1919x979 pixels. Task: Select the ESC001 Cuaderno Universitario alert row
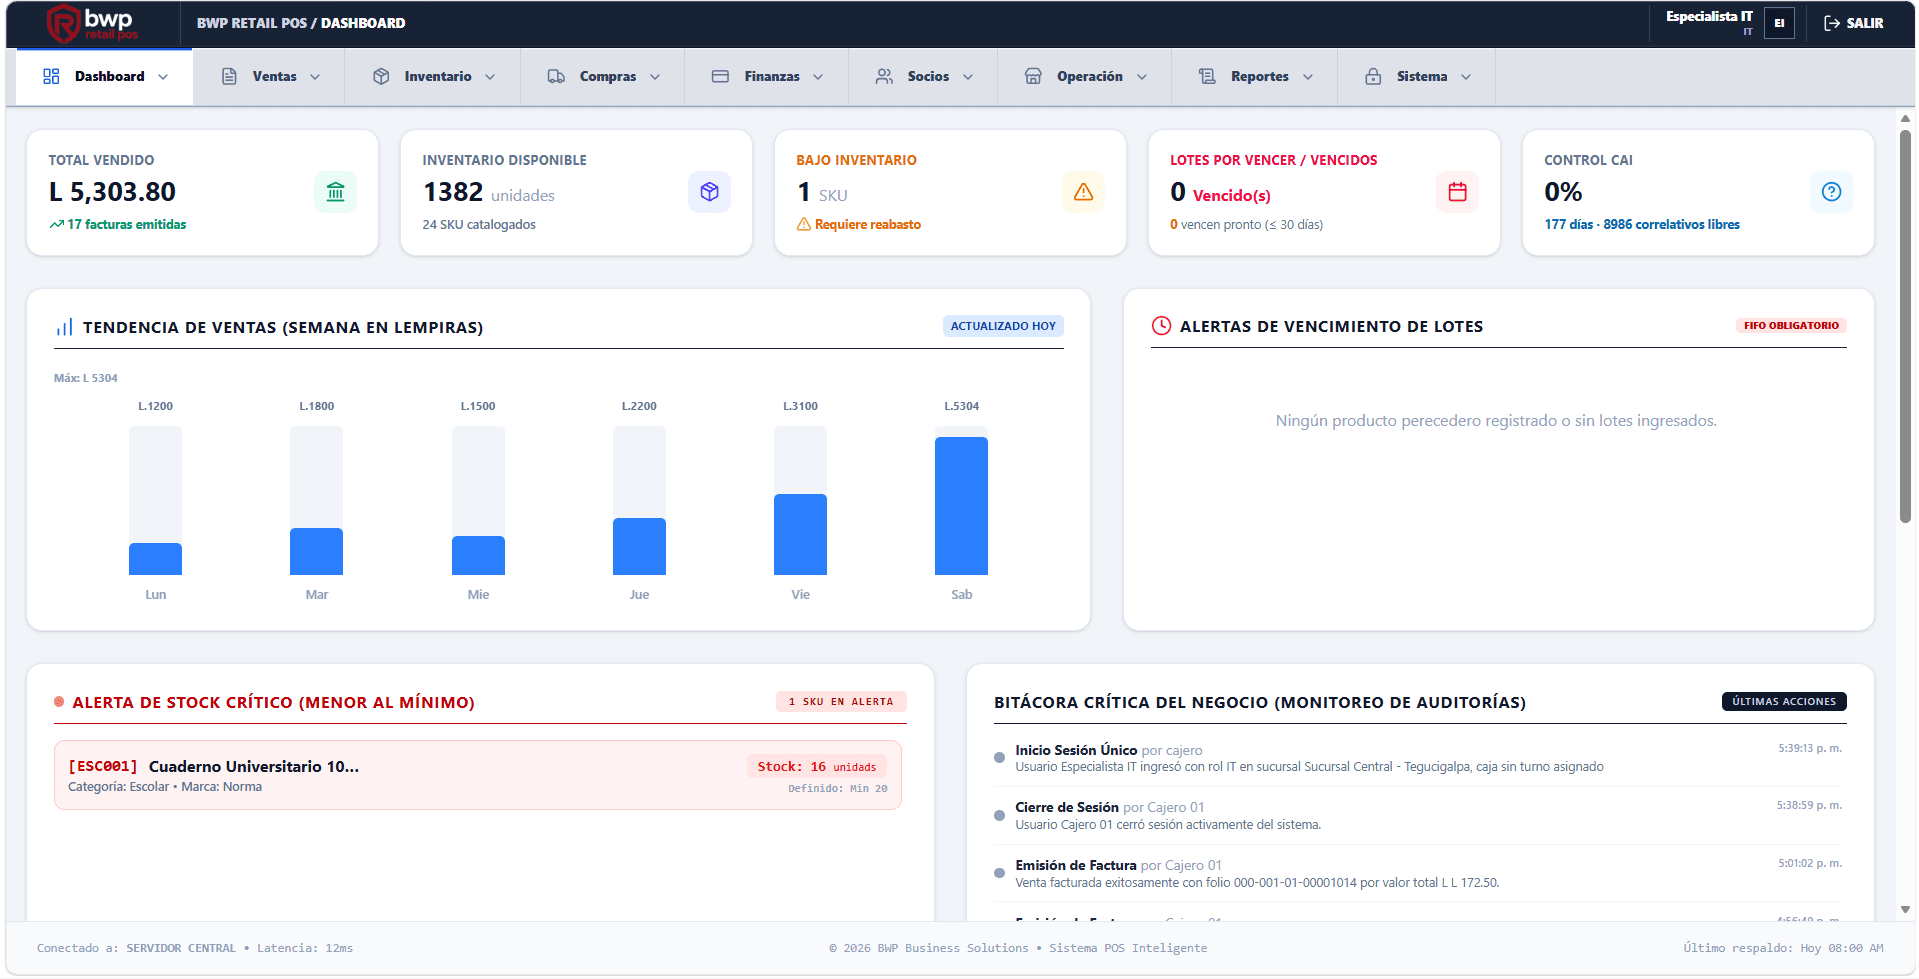[478, 775]
